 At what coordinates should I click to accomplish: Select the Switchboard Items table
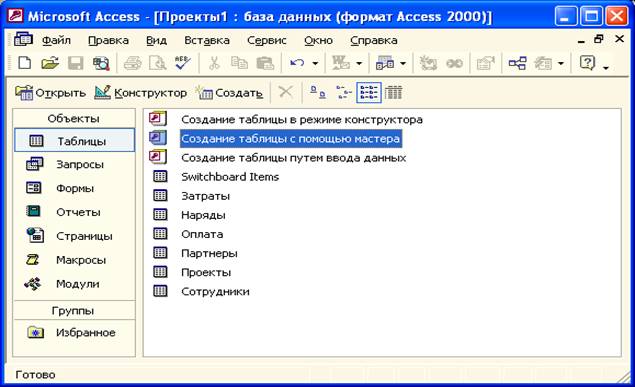coord(230,176)
